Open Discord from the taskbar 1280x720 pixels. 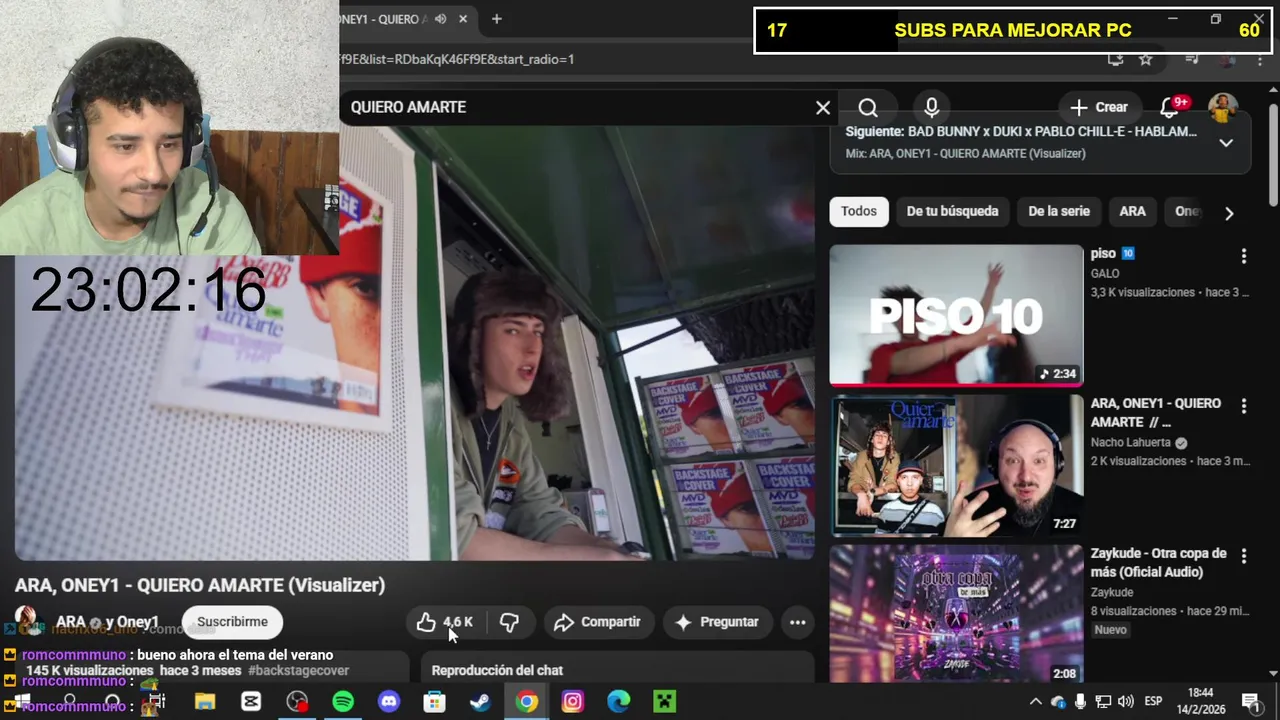(x=389, y=702)
